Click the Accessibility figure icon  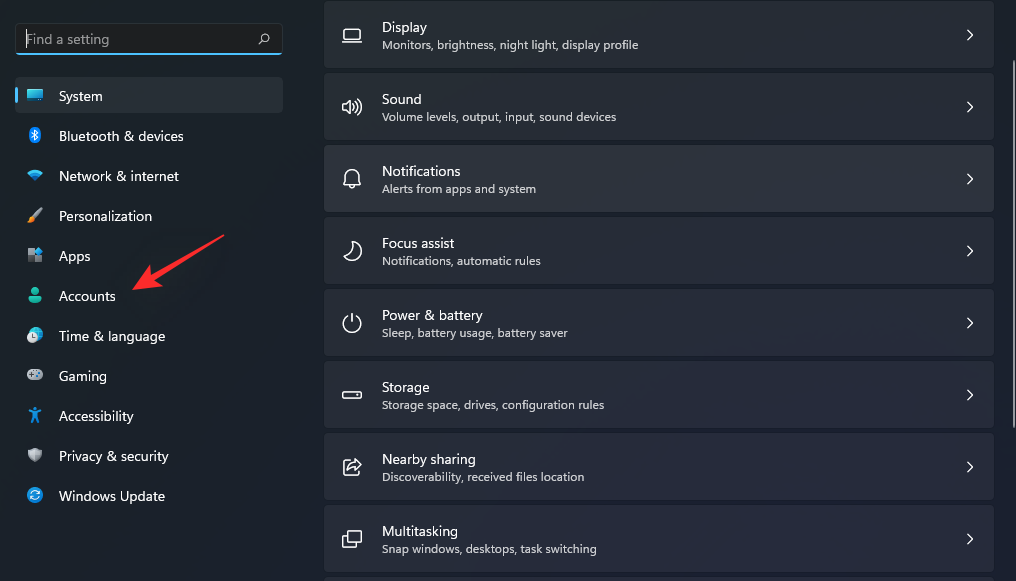click(x=35, y=416)
